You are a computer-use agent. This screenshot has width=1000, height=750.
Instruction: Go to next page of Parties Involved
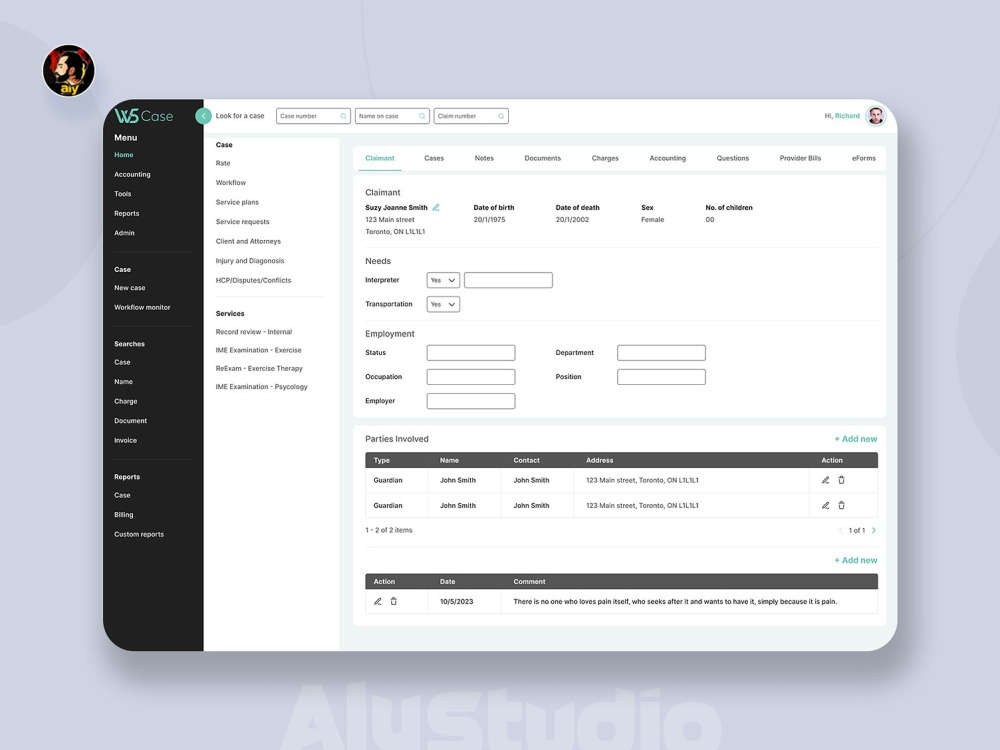pyautogui.click(x=874, y=530)
